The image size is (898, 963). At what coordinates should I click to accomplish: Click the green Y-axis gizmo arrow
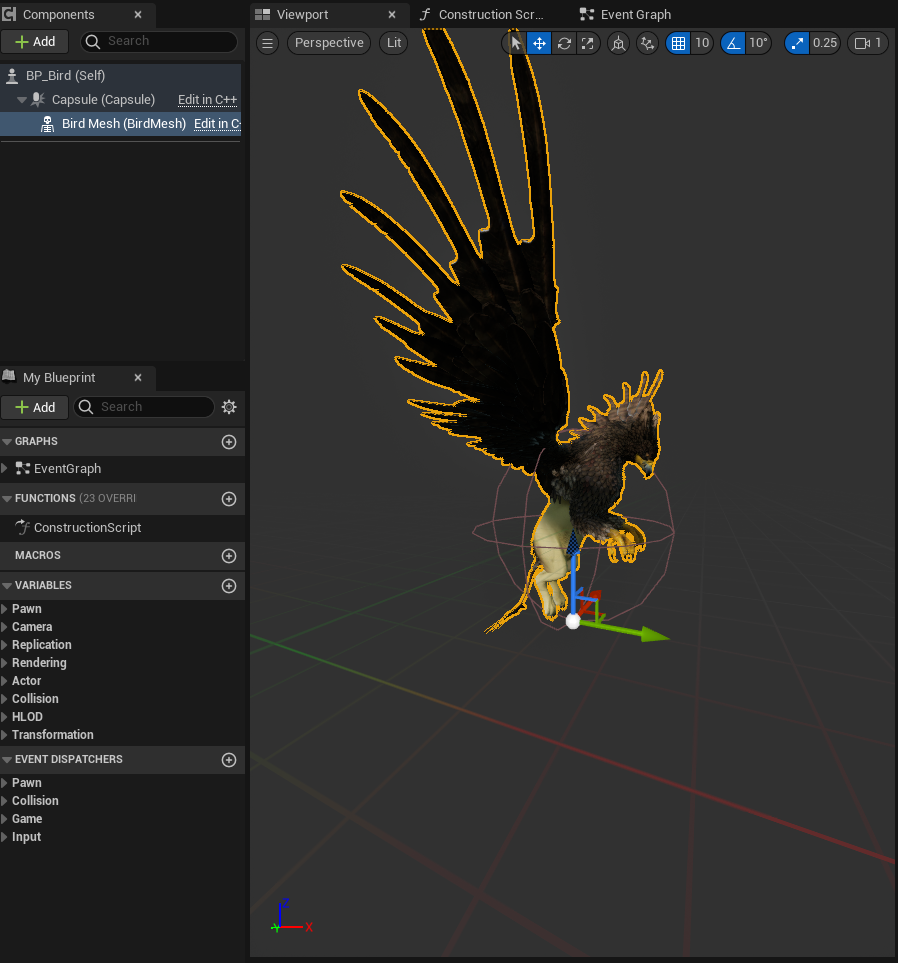tap(653, 634)
